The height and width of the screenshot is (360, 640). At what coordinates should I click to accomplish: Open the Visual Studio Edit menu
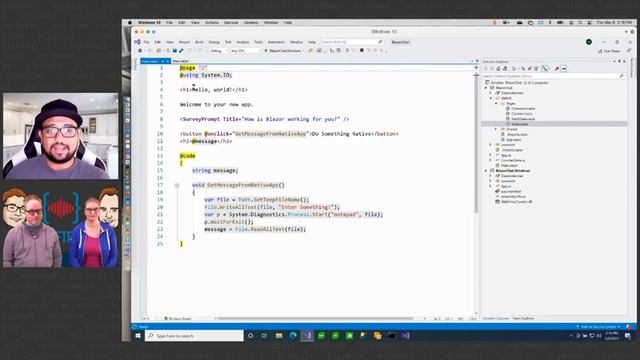pyautogui.click(x=158, y=42)
